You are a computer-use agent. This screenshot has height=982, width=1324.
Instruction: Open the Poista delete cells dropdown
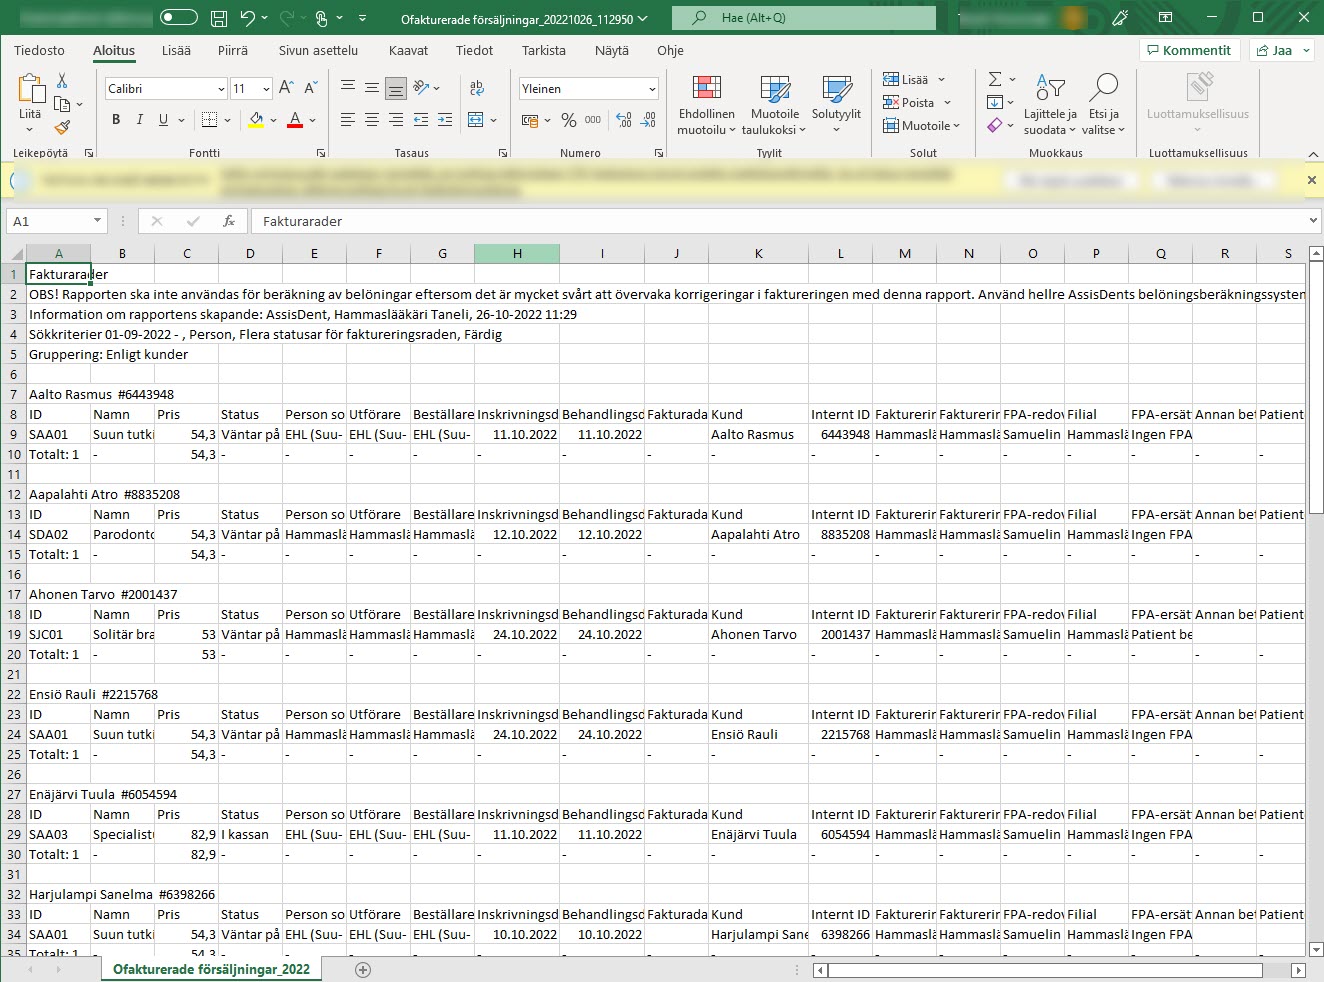tap(917, 102)
